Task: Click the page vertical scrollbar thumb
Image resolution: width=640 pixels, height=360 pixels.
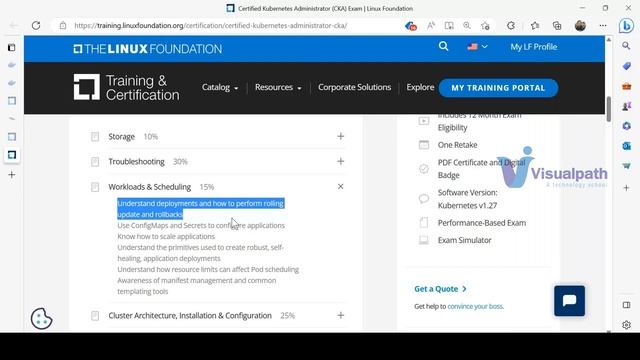Action: click(609, 109)
